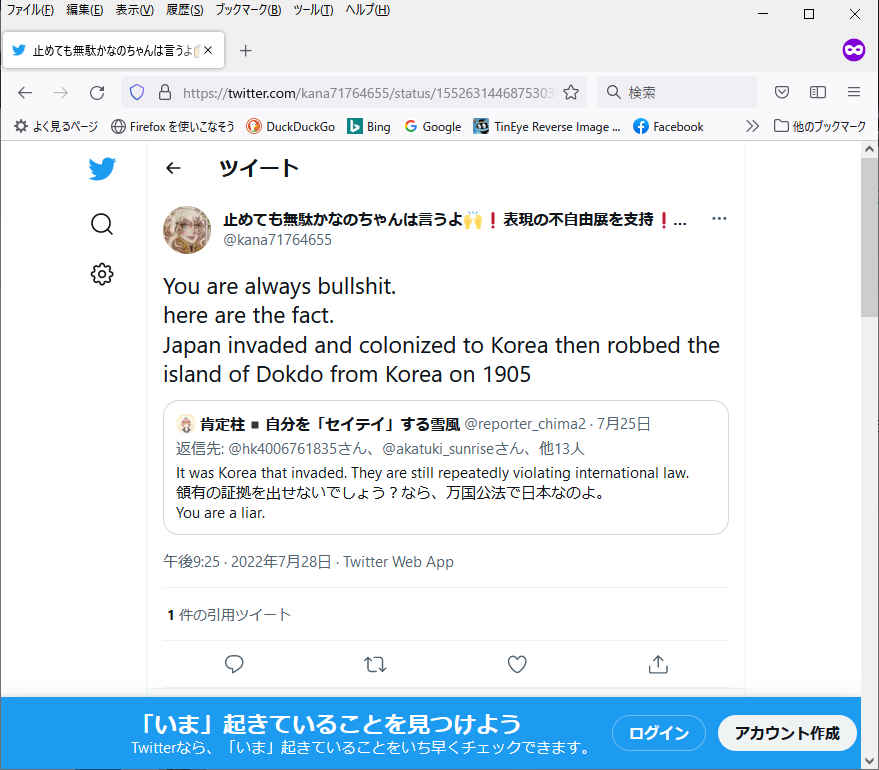Open tweet more options ellipsis
The height and width of the screenshot is (770, 879).
(718, 219)
